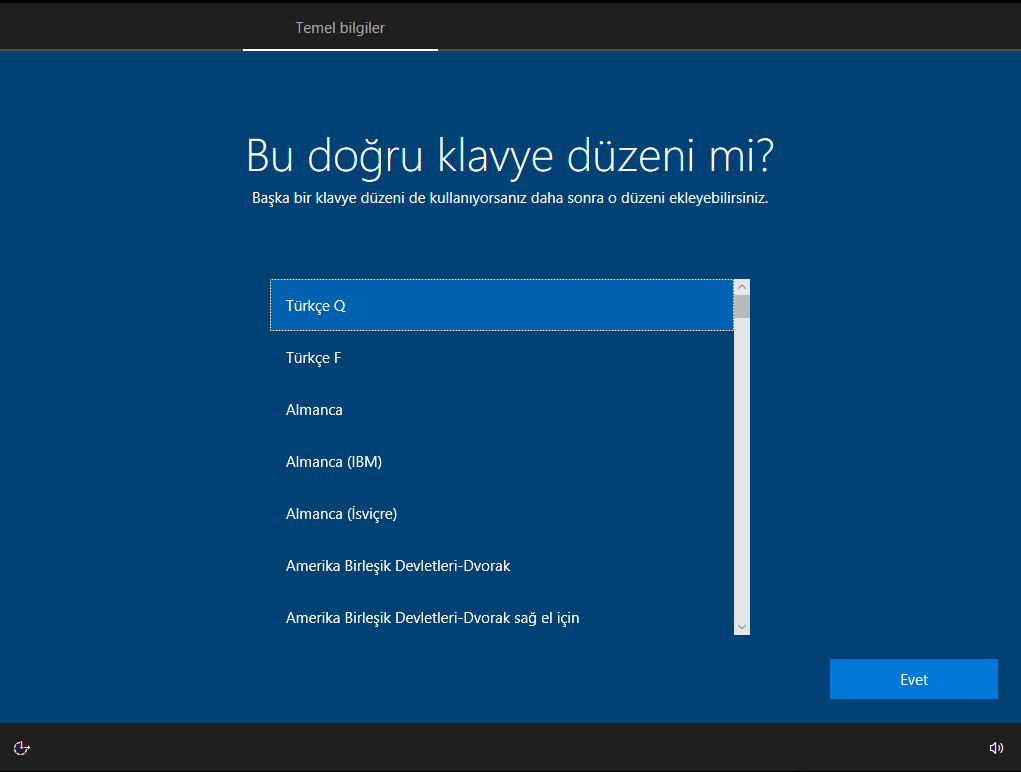
Task: Choose Türkçe F keyboard layout
Action: (x=501, y=358)
